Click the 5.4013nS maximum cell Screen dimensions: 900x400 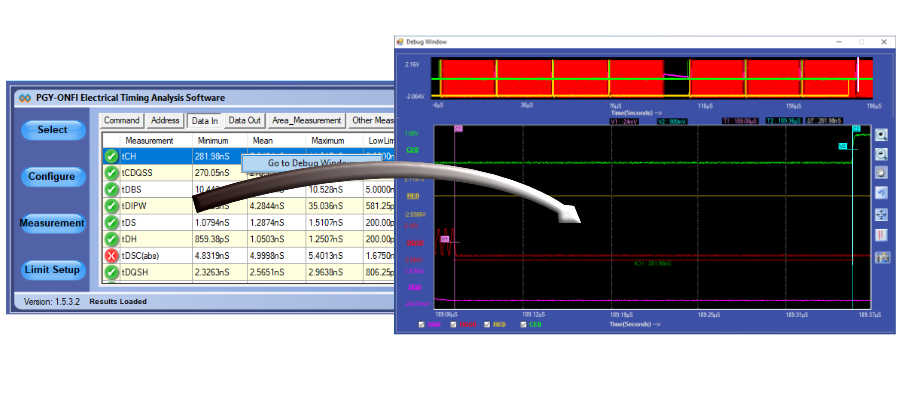point(334,256)
